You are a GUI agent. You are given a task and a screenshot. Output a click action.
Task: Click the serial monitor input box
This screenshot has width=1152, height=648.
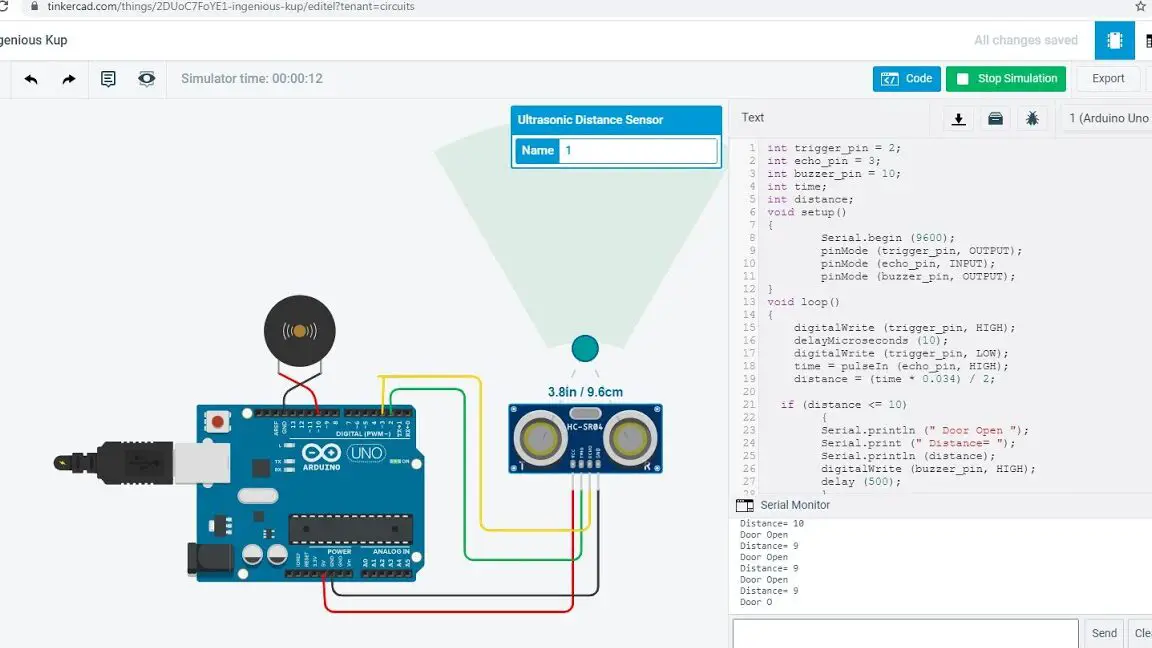[905, 633]
